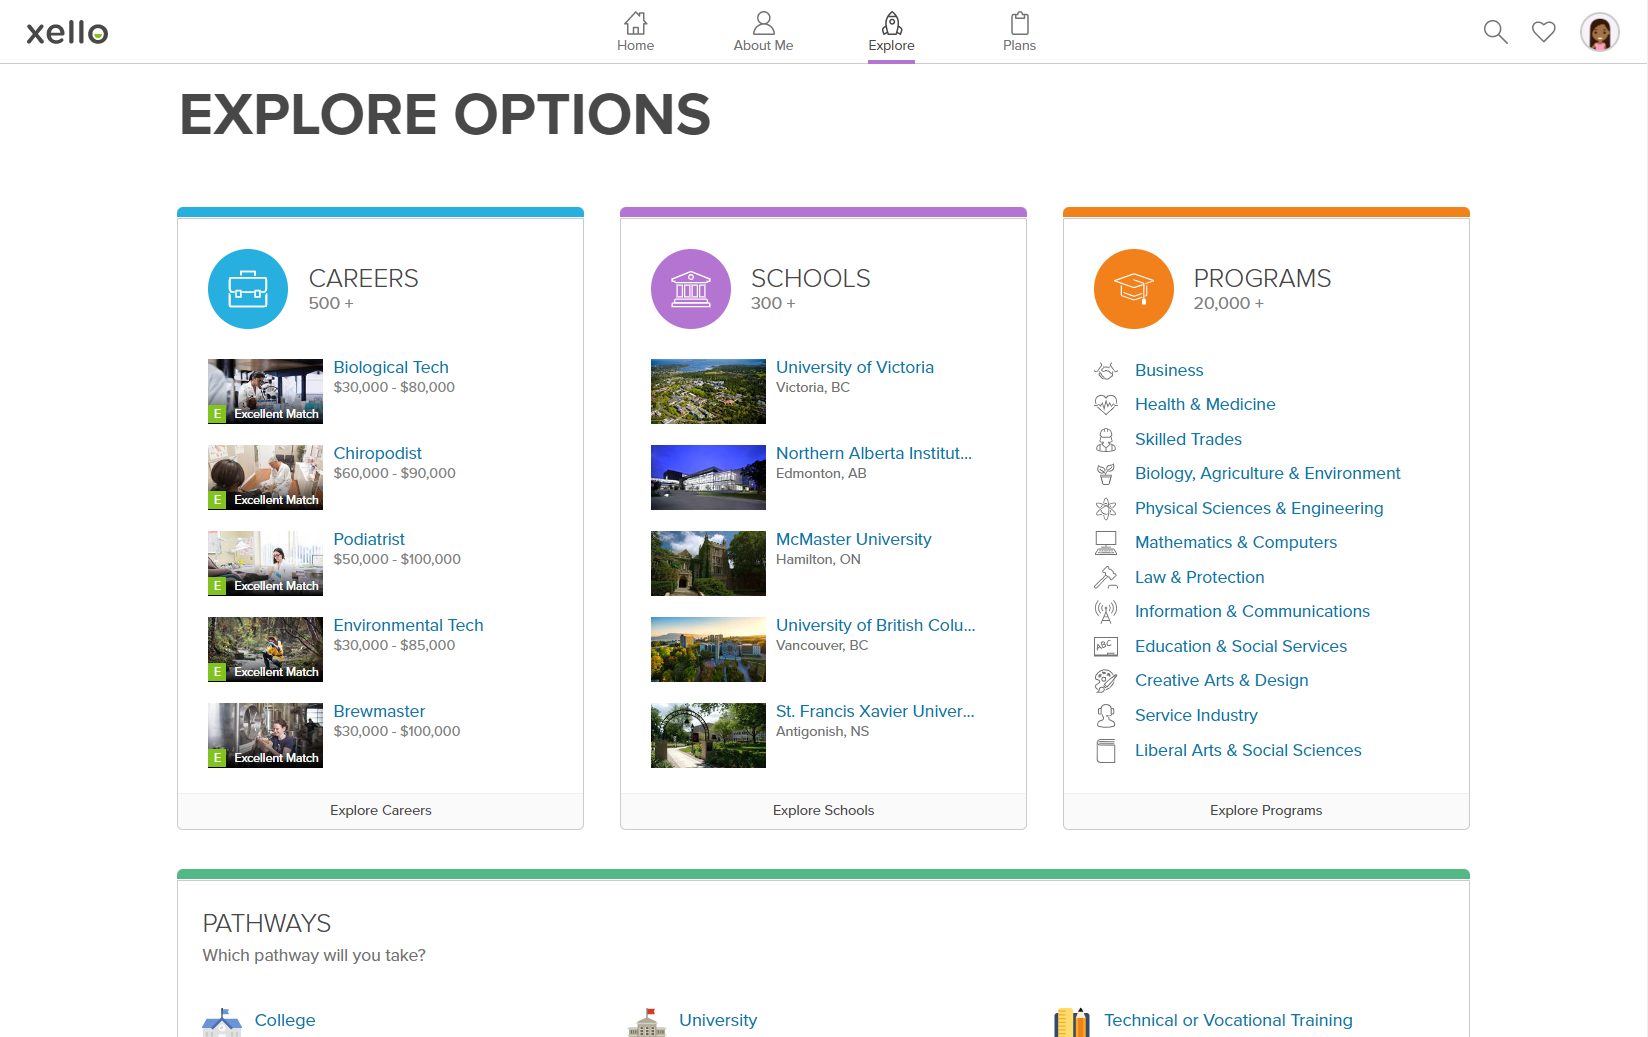Click the Health & Medicine heart icon
The image size is (1648, 1037).
coord(1106,405)
